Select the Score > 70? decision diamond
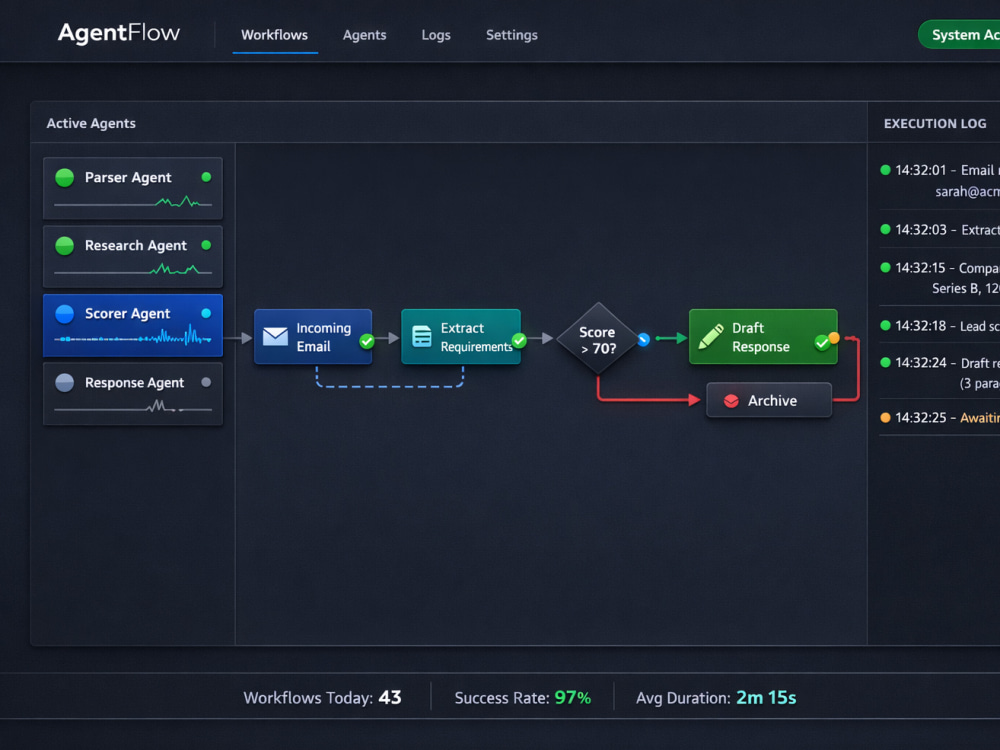Screen dimensions: 1000x750 click(598, 339)
